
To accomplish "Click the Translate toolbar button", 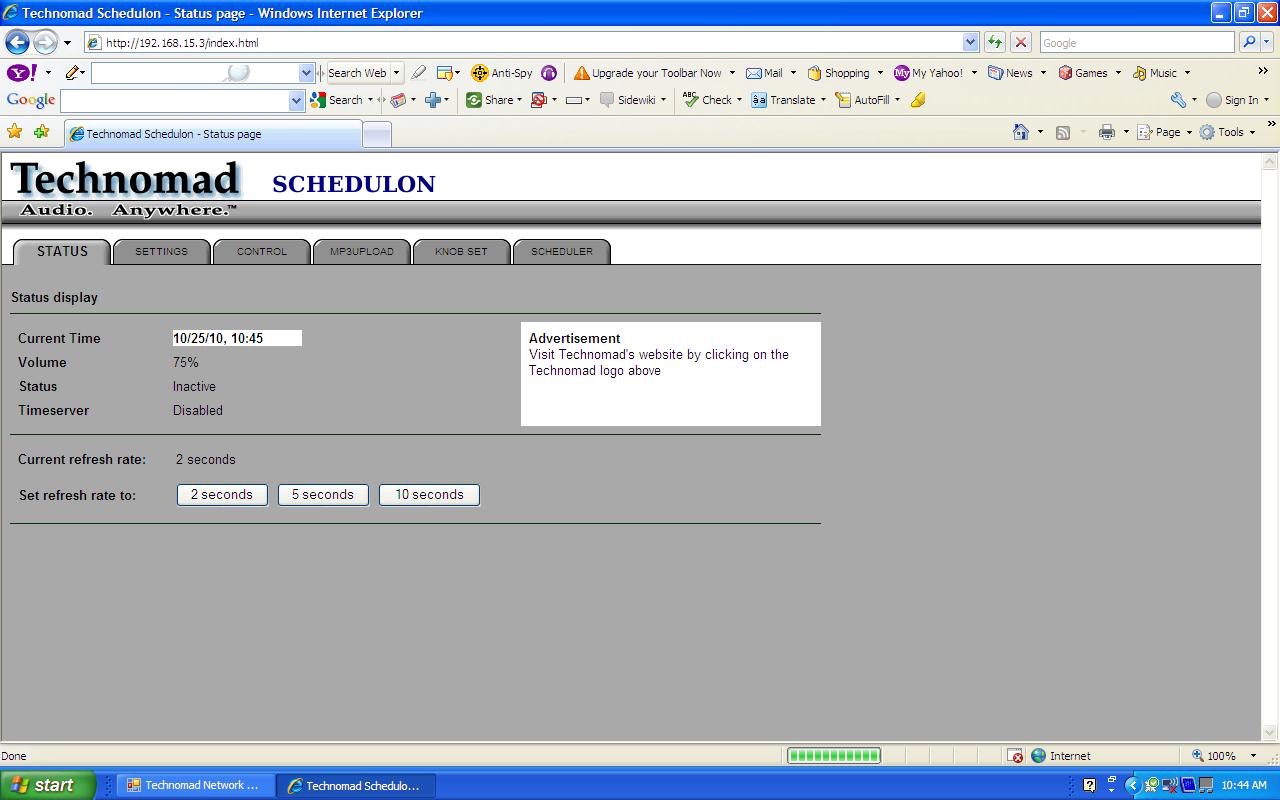I will (784, 100).
